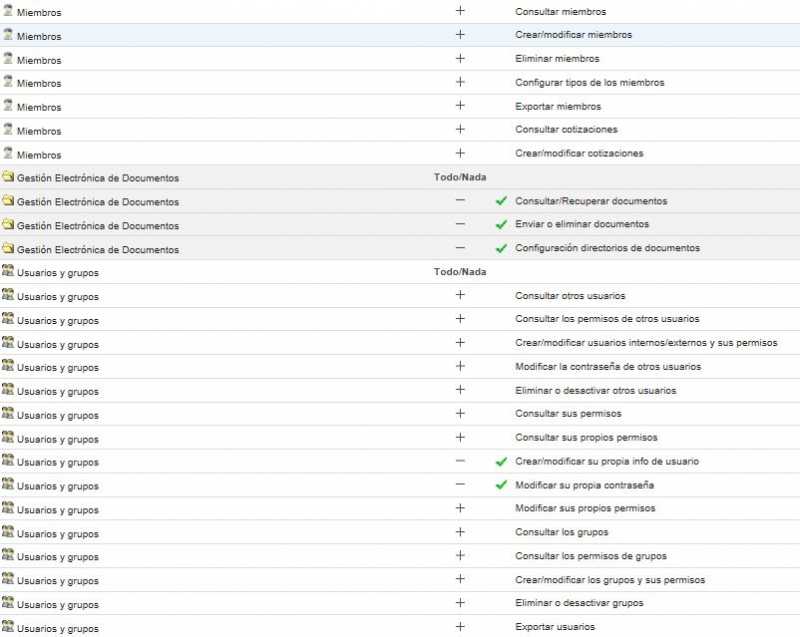Viewport: 800px width, 637px height.
Task: Click Eliminar o desactivar grupos text
Action: [579, 603]
